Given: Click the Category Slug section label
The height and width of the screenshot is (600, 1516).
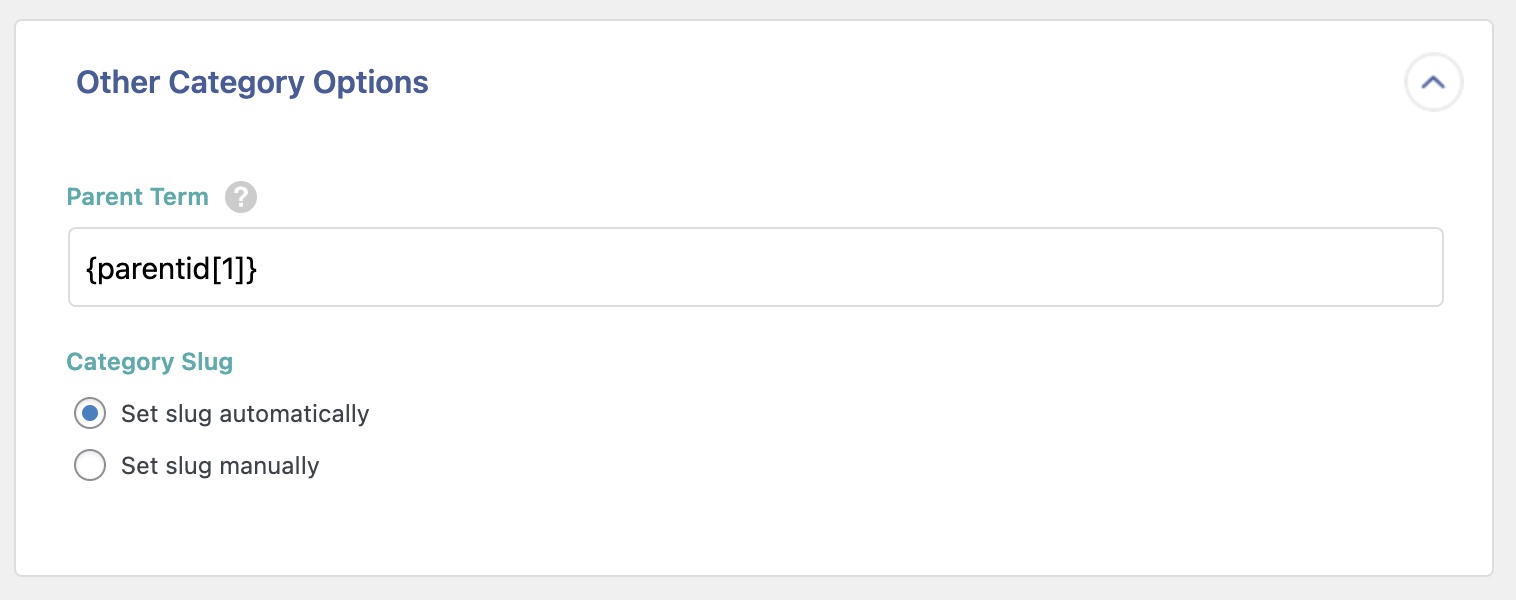Looking at the screenshot, I should click(149, 362).
